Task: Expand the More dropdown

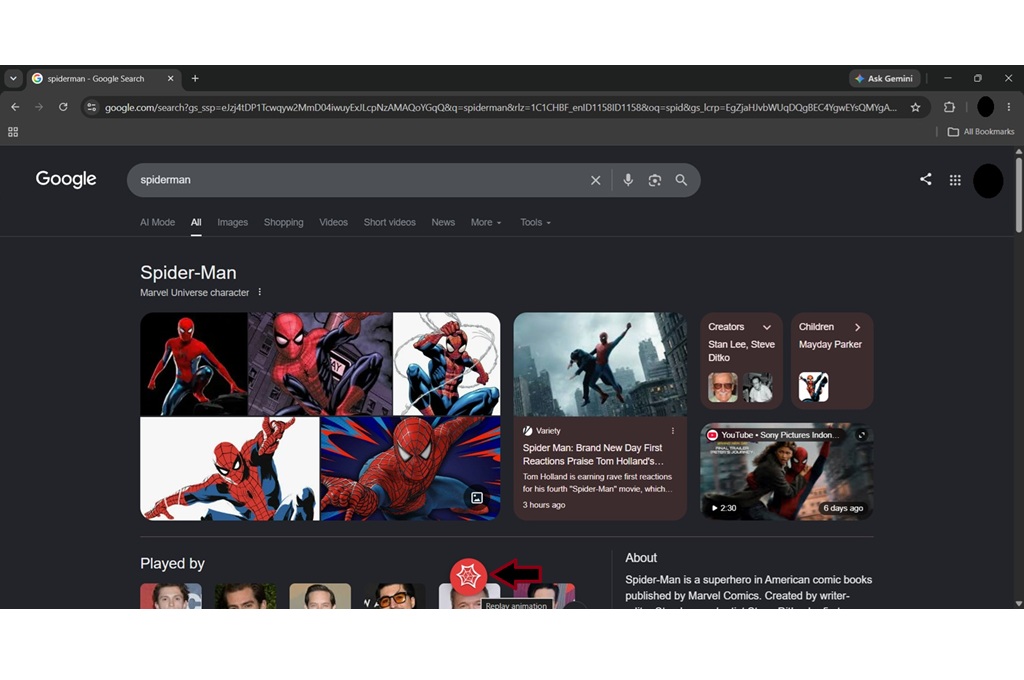Action: click(x=486, y=222)
